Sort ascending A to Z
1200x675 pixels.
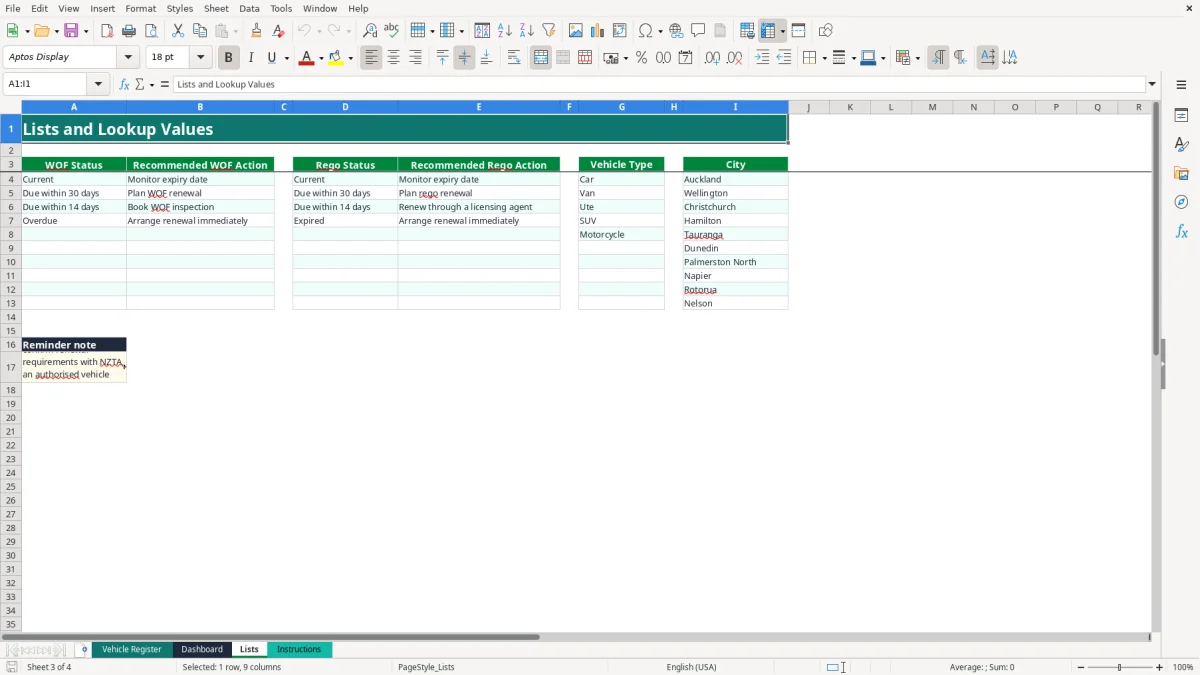point(504,31)
